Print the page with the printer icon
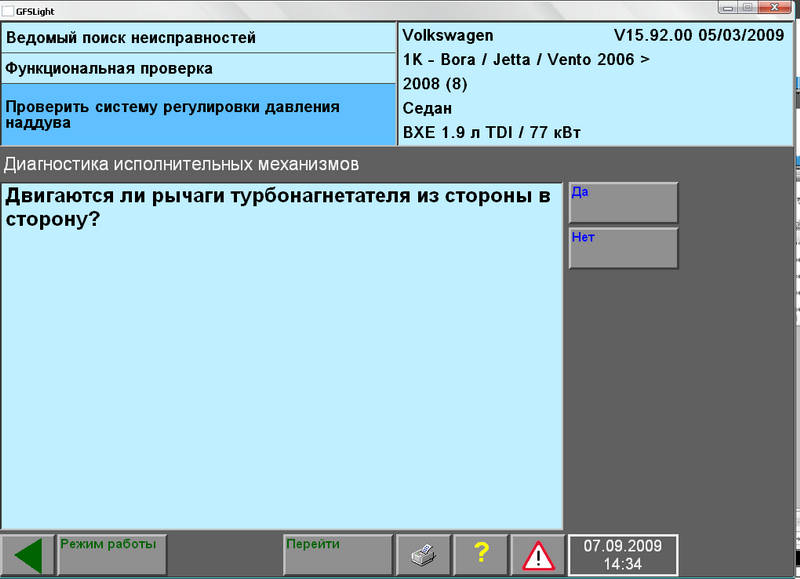The width and height of the screenshot is (800, 579). point(423,555)
